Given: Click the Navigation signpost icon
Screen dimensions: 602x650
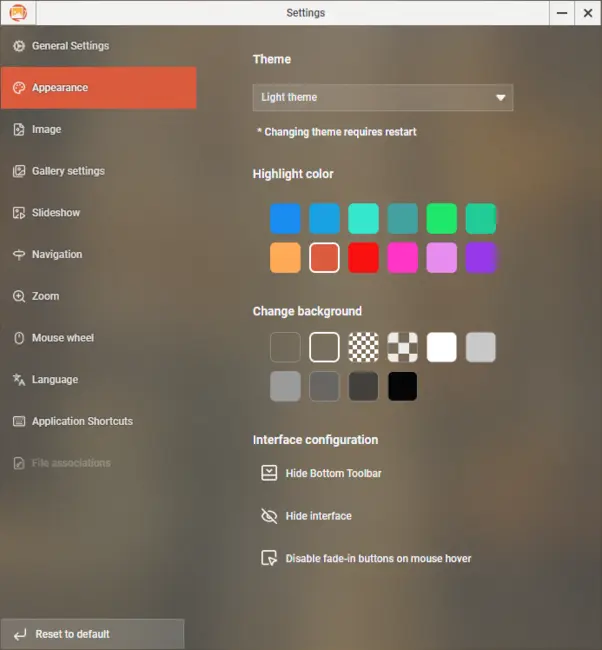Looking at the screenshot, I should tap(18, 255).
